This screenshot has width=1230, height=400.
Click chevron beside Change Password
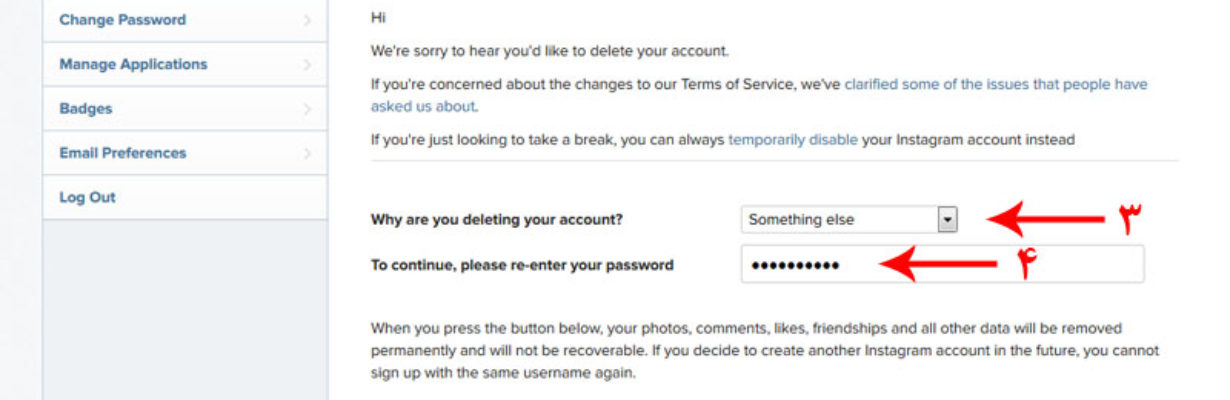307,20
